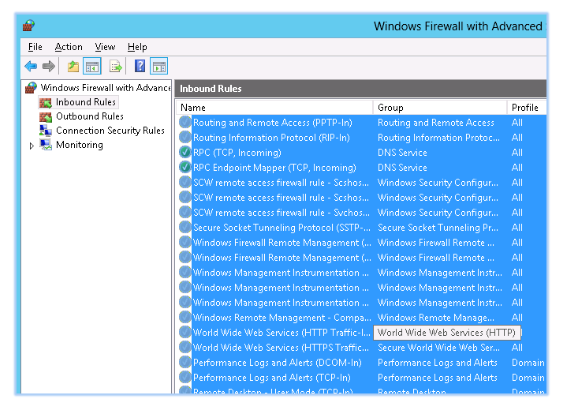
Task: Select the Windows Firewall with Advanced root node
Action: coord(105,88)
